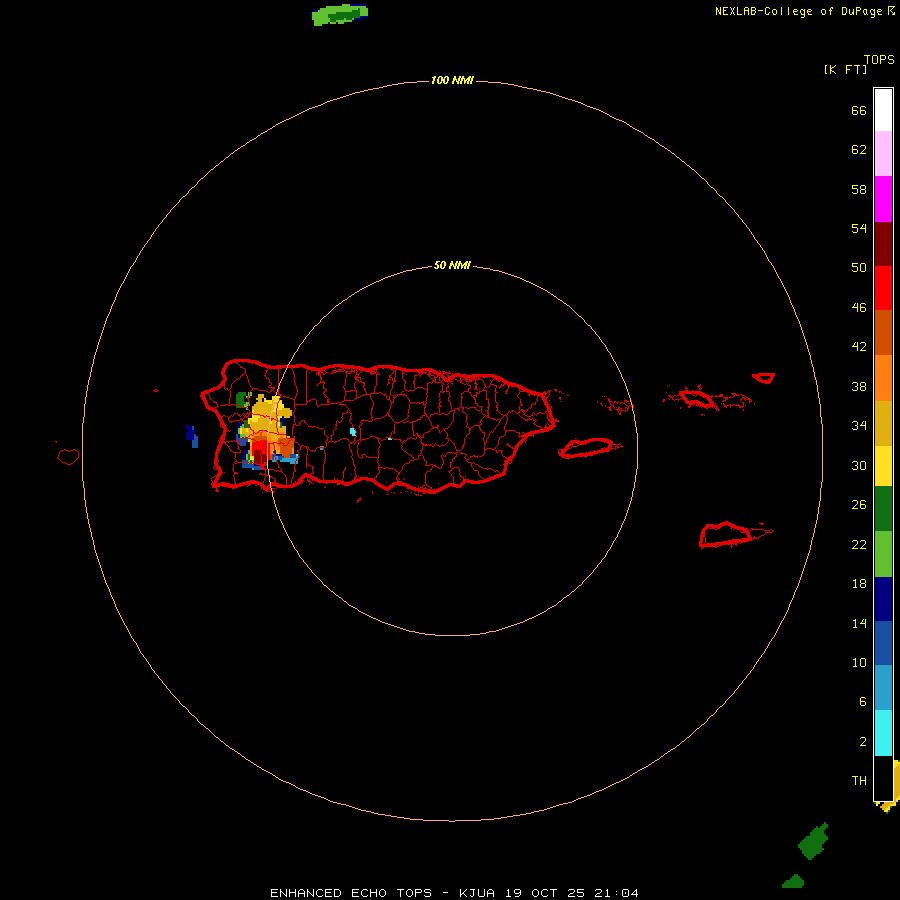The width and height of the screenshot is (900, 900).
Task: Pick the cyan legend swatch
Action: [x=883, y=732]
